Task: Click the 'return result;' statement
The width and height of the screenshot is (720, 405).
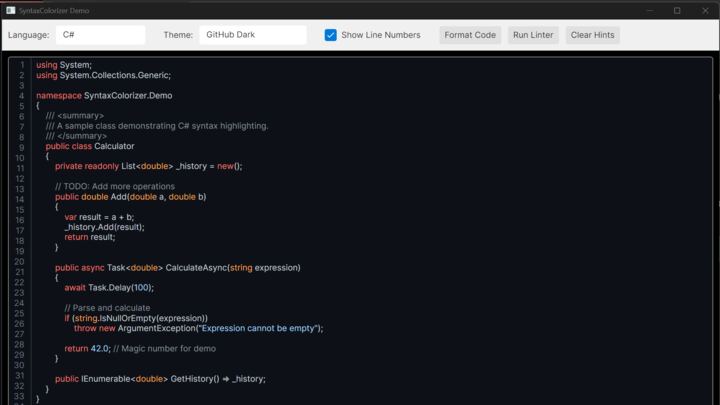Action: [x=90, y=237]
